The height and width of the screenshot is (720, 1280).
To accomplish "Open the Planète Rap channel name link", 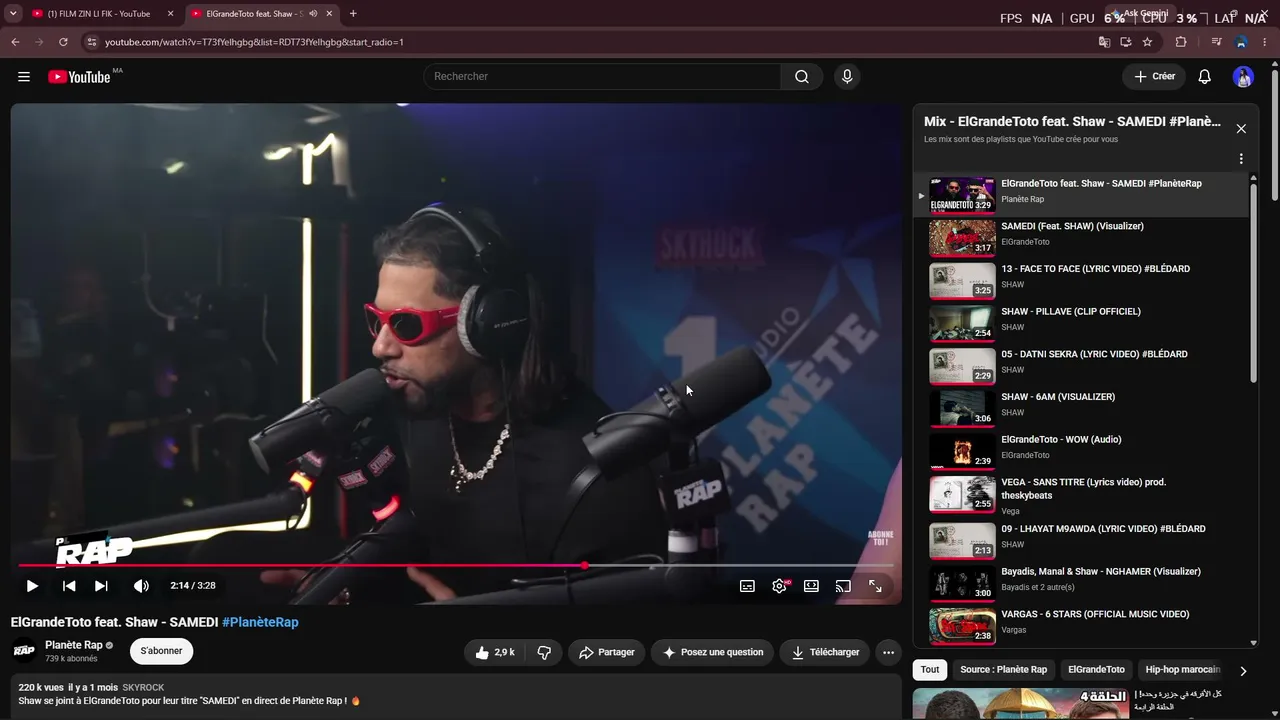I will 74,645.
